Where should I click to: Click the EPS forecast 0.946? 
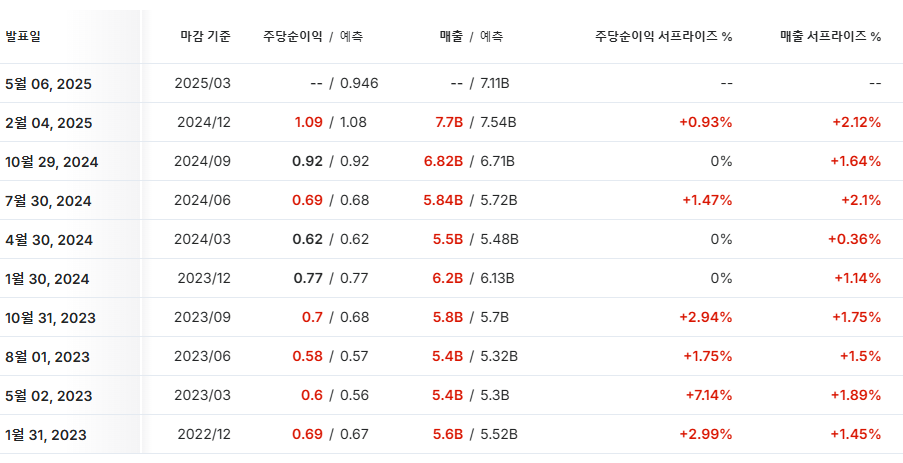359,84
